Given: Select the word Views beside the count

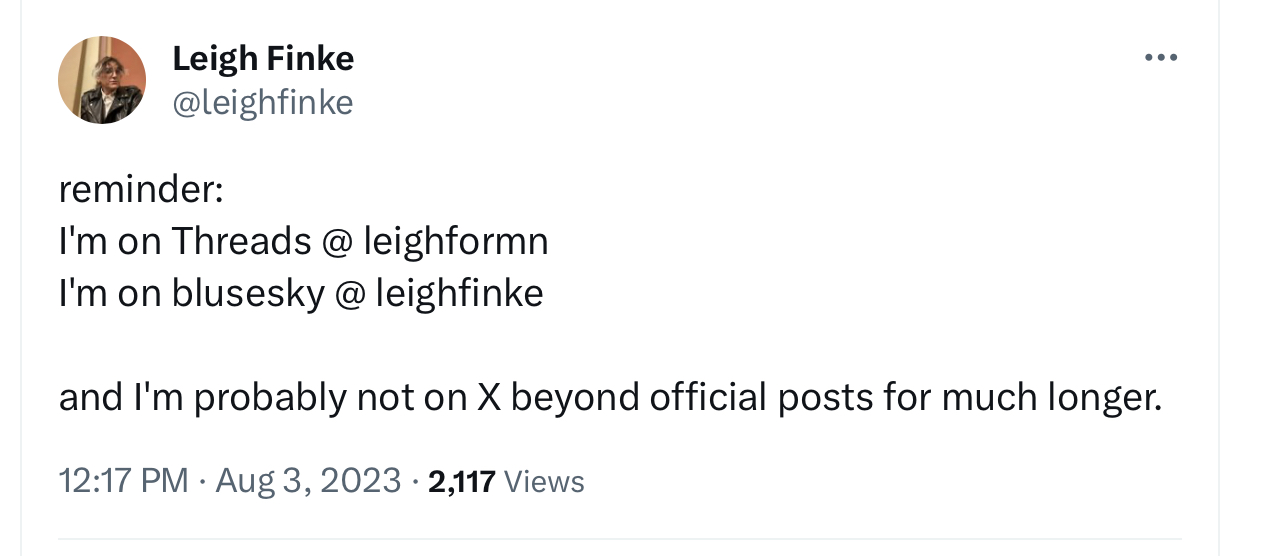Looking at the screenshot, I should coord(545,481).
